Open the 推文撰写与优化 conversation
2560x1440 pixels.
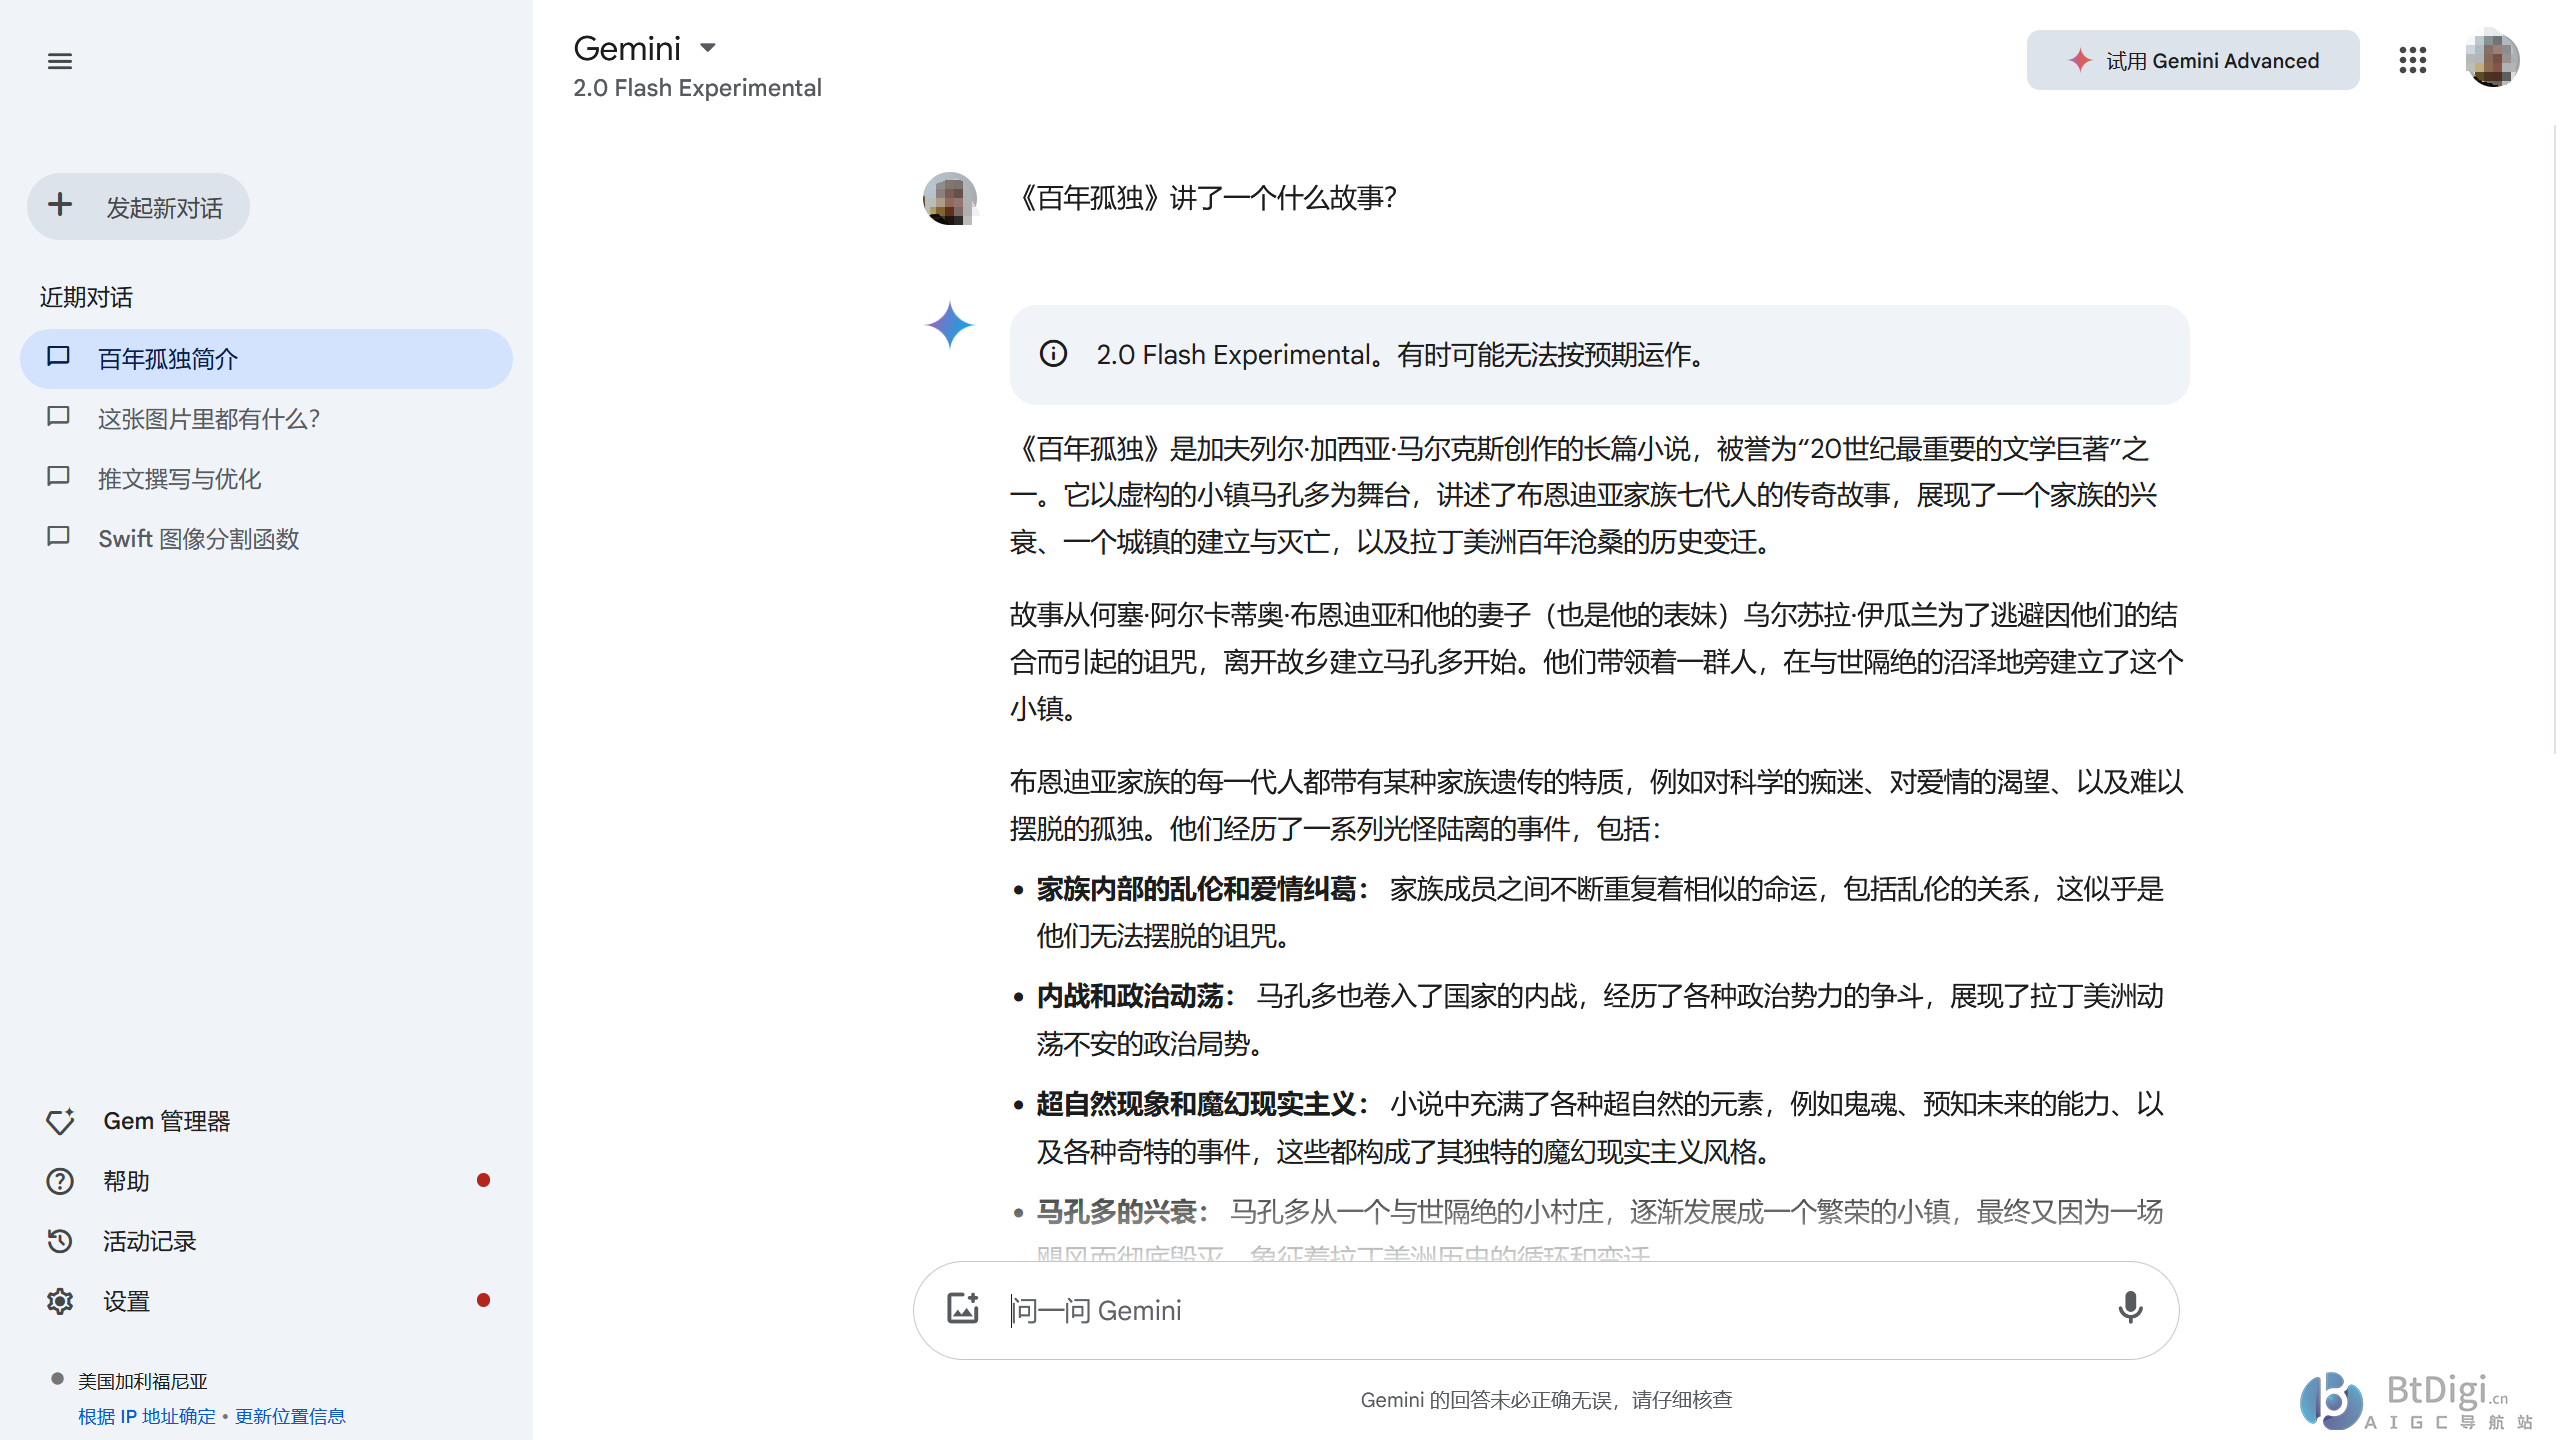click(266, 479)
